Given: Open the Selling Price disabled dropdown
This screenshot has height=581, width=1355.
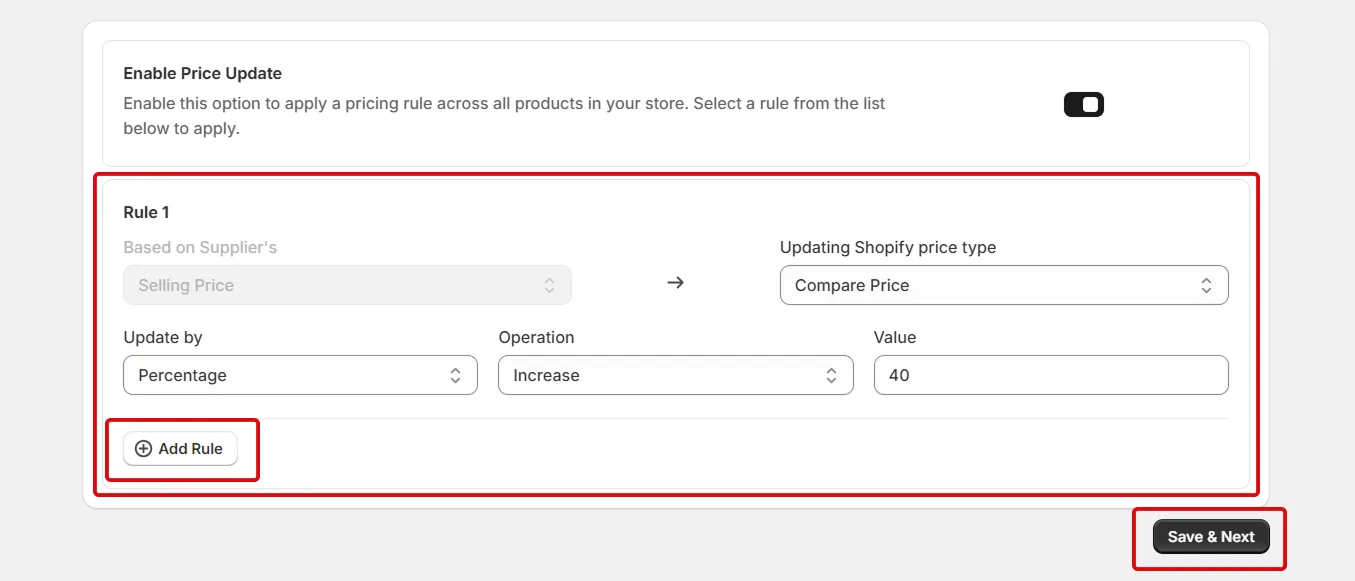Looking at the screenshot, I should tap(347, 285).
